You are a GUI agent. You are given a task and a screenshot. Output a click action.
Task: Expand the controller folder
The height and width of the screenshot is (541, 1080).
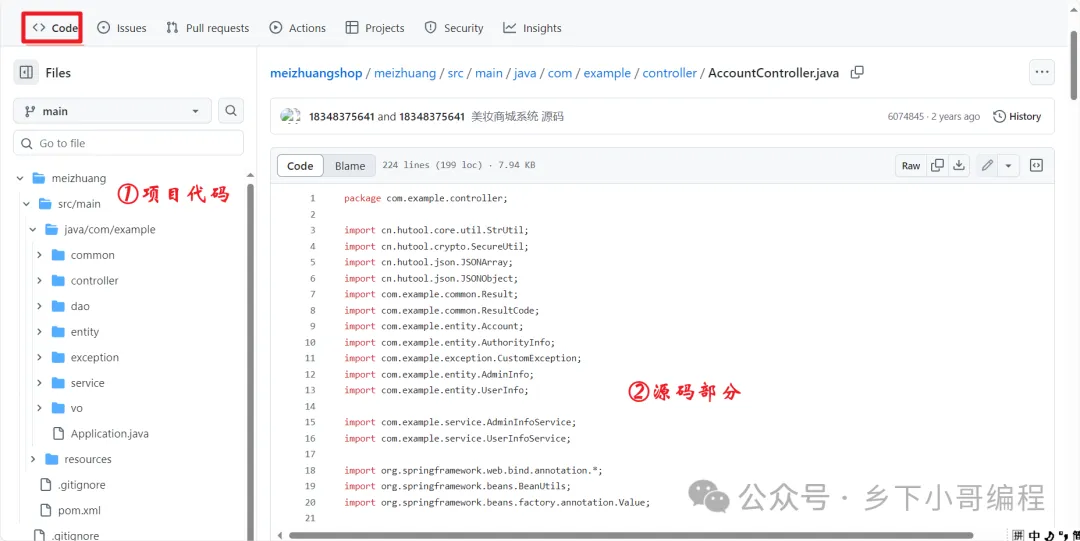pos(39,280)
